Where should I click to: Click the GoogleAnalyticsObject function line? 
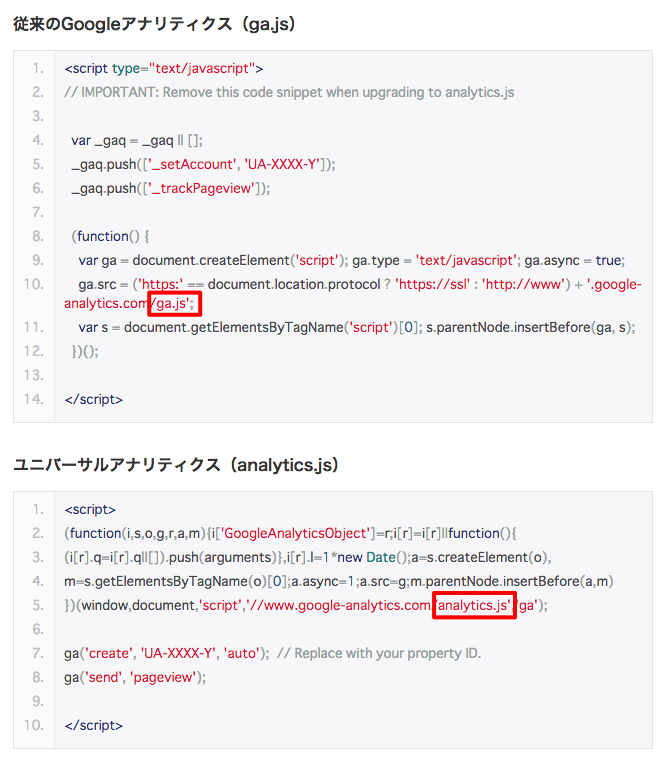click(290, 533)
